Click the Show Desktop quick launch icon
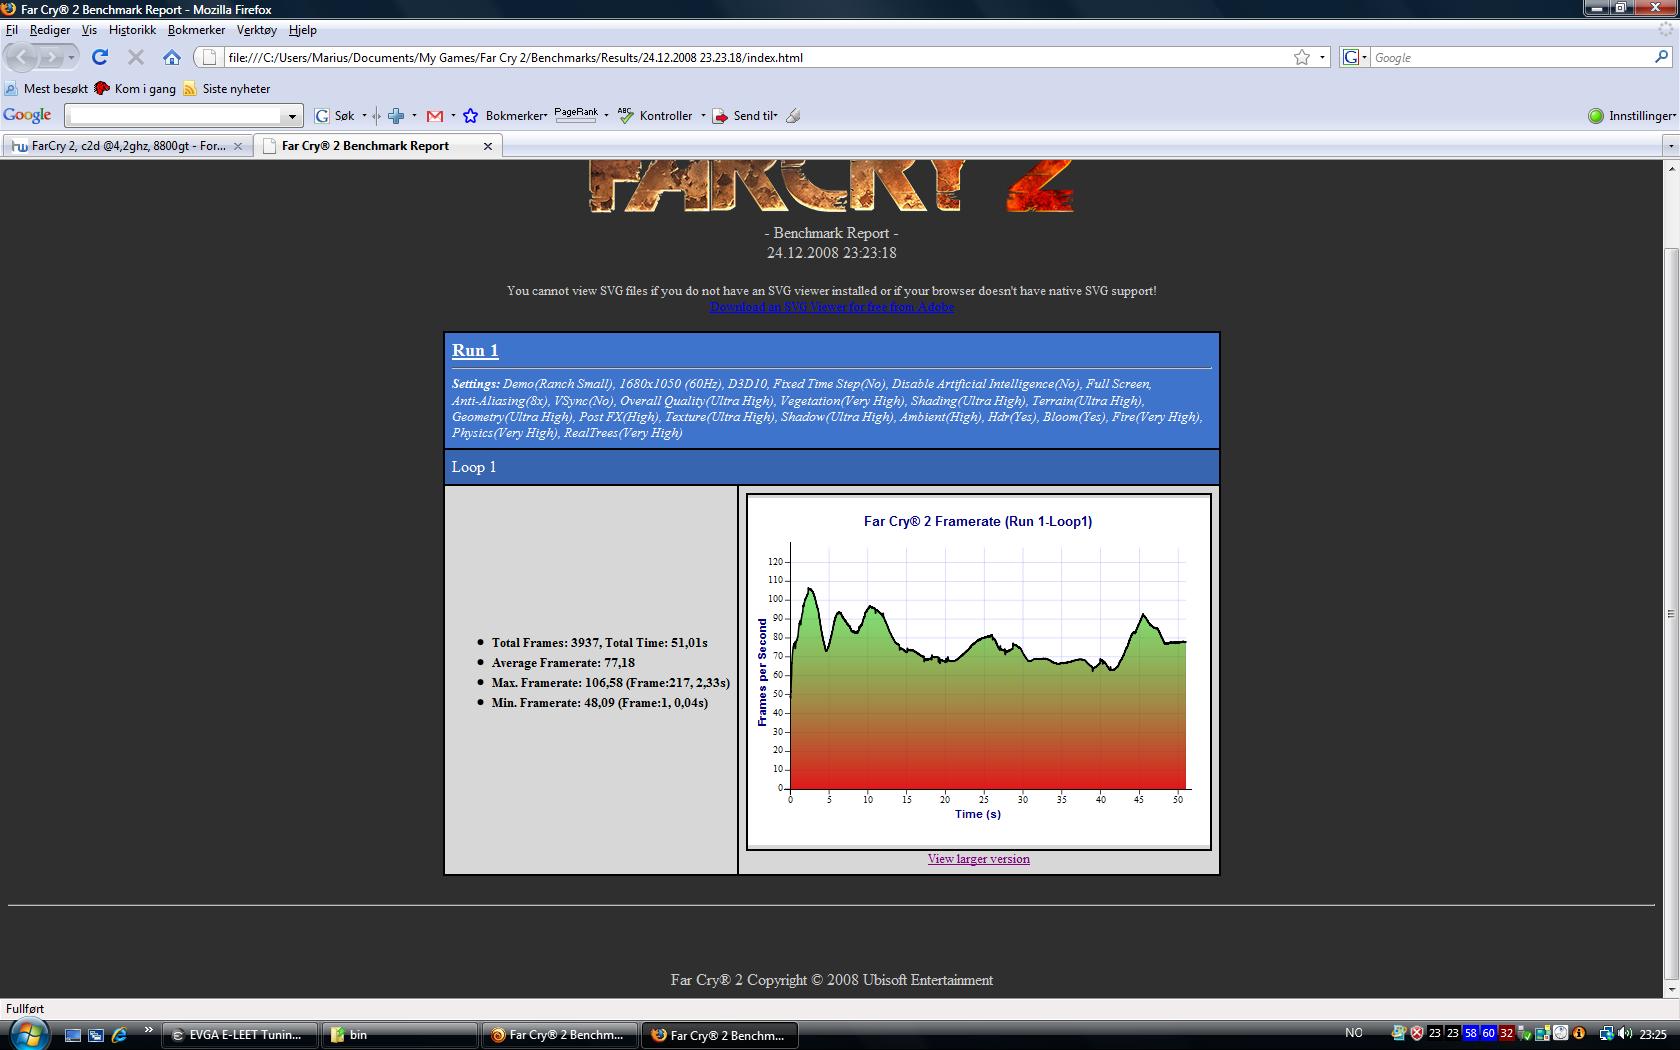The width and height of the screenshot is (1680, 1050). click(x=73, y=1035)
